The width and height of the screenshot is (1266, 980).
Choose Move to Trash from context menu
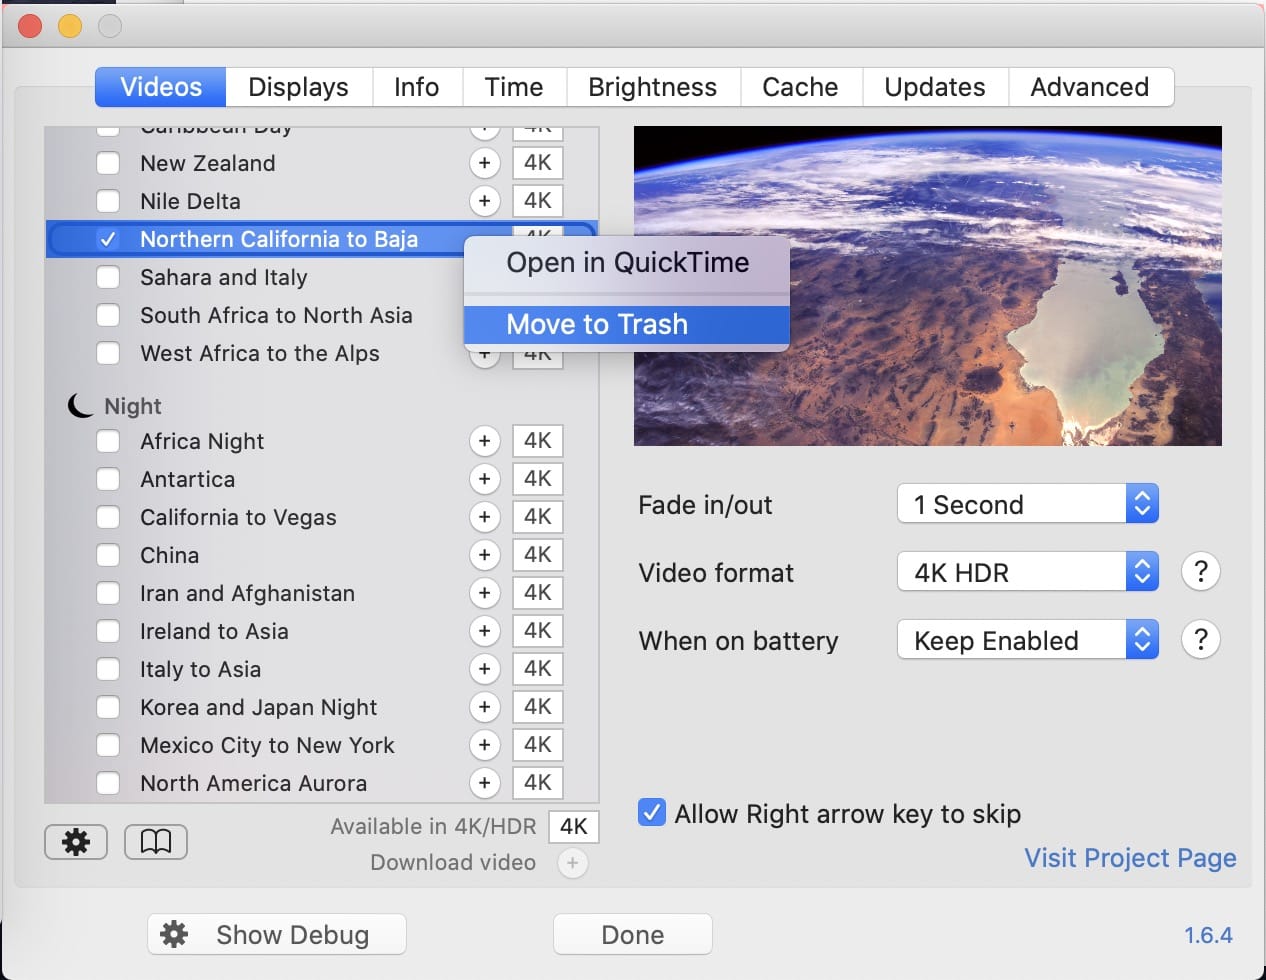pos(627,324)
